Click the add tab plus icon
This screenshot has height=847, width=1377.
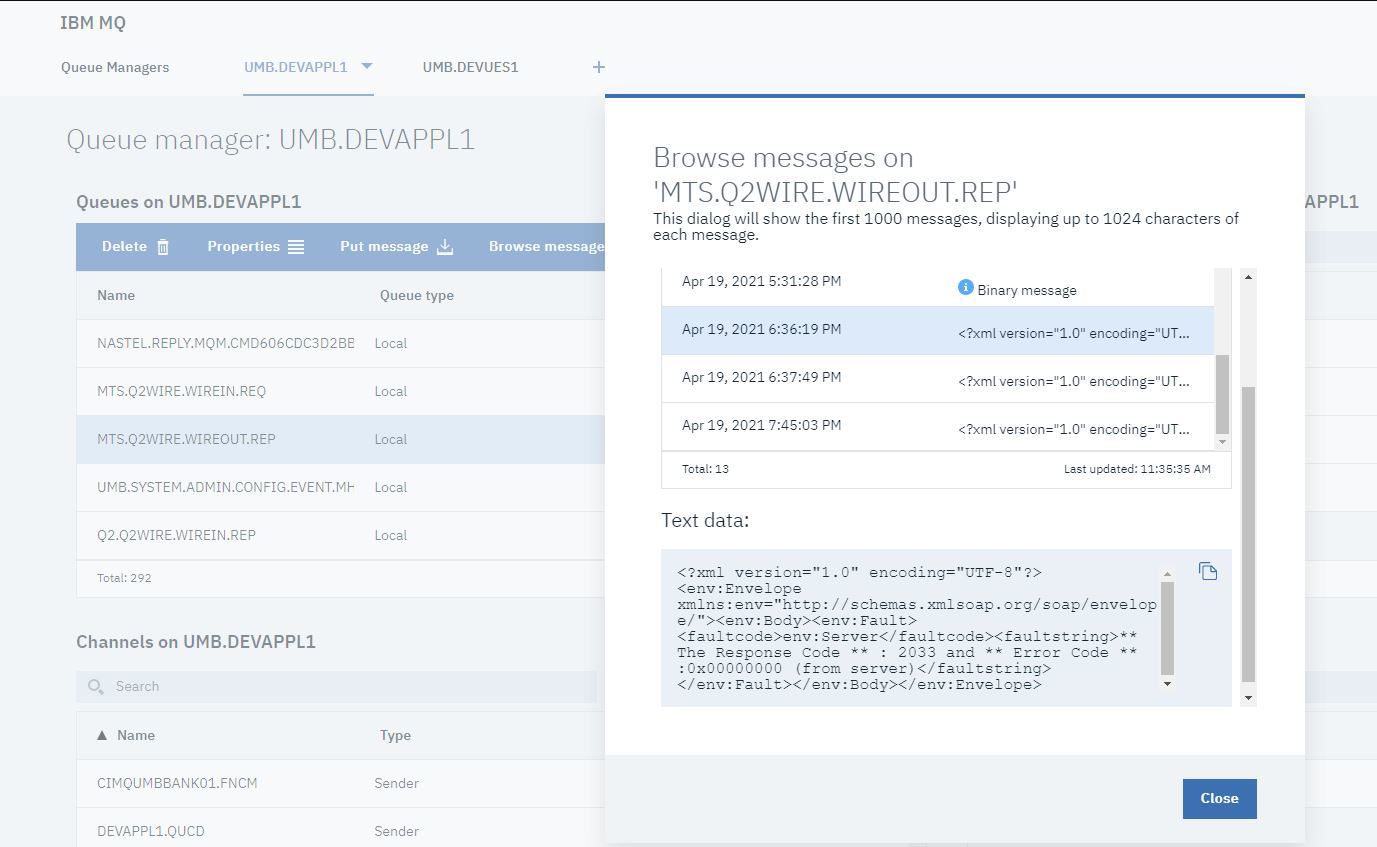click(598, 67)
